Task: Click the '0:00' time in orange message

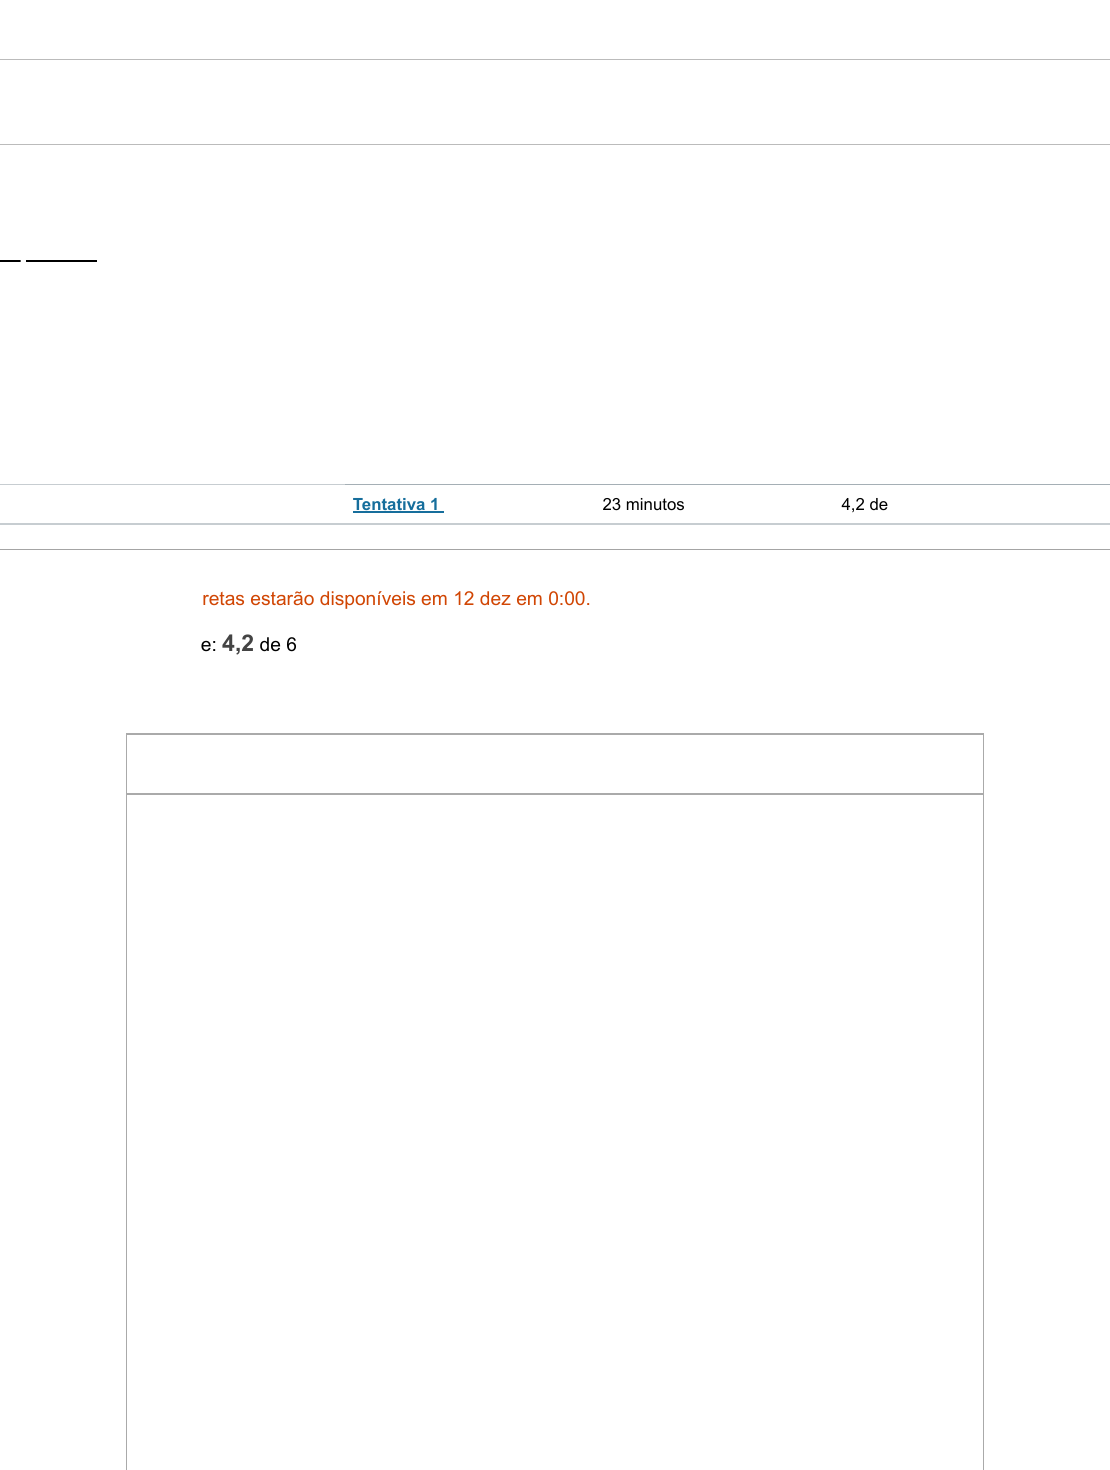Action: click(568, 599)
